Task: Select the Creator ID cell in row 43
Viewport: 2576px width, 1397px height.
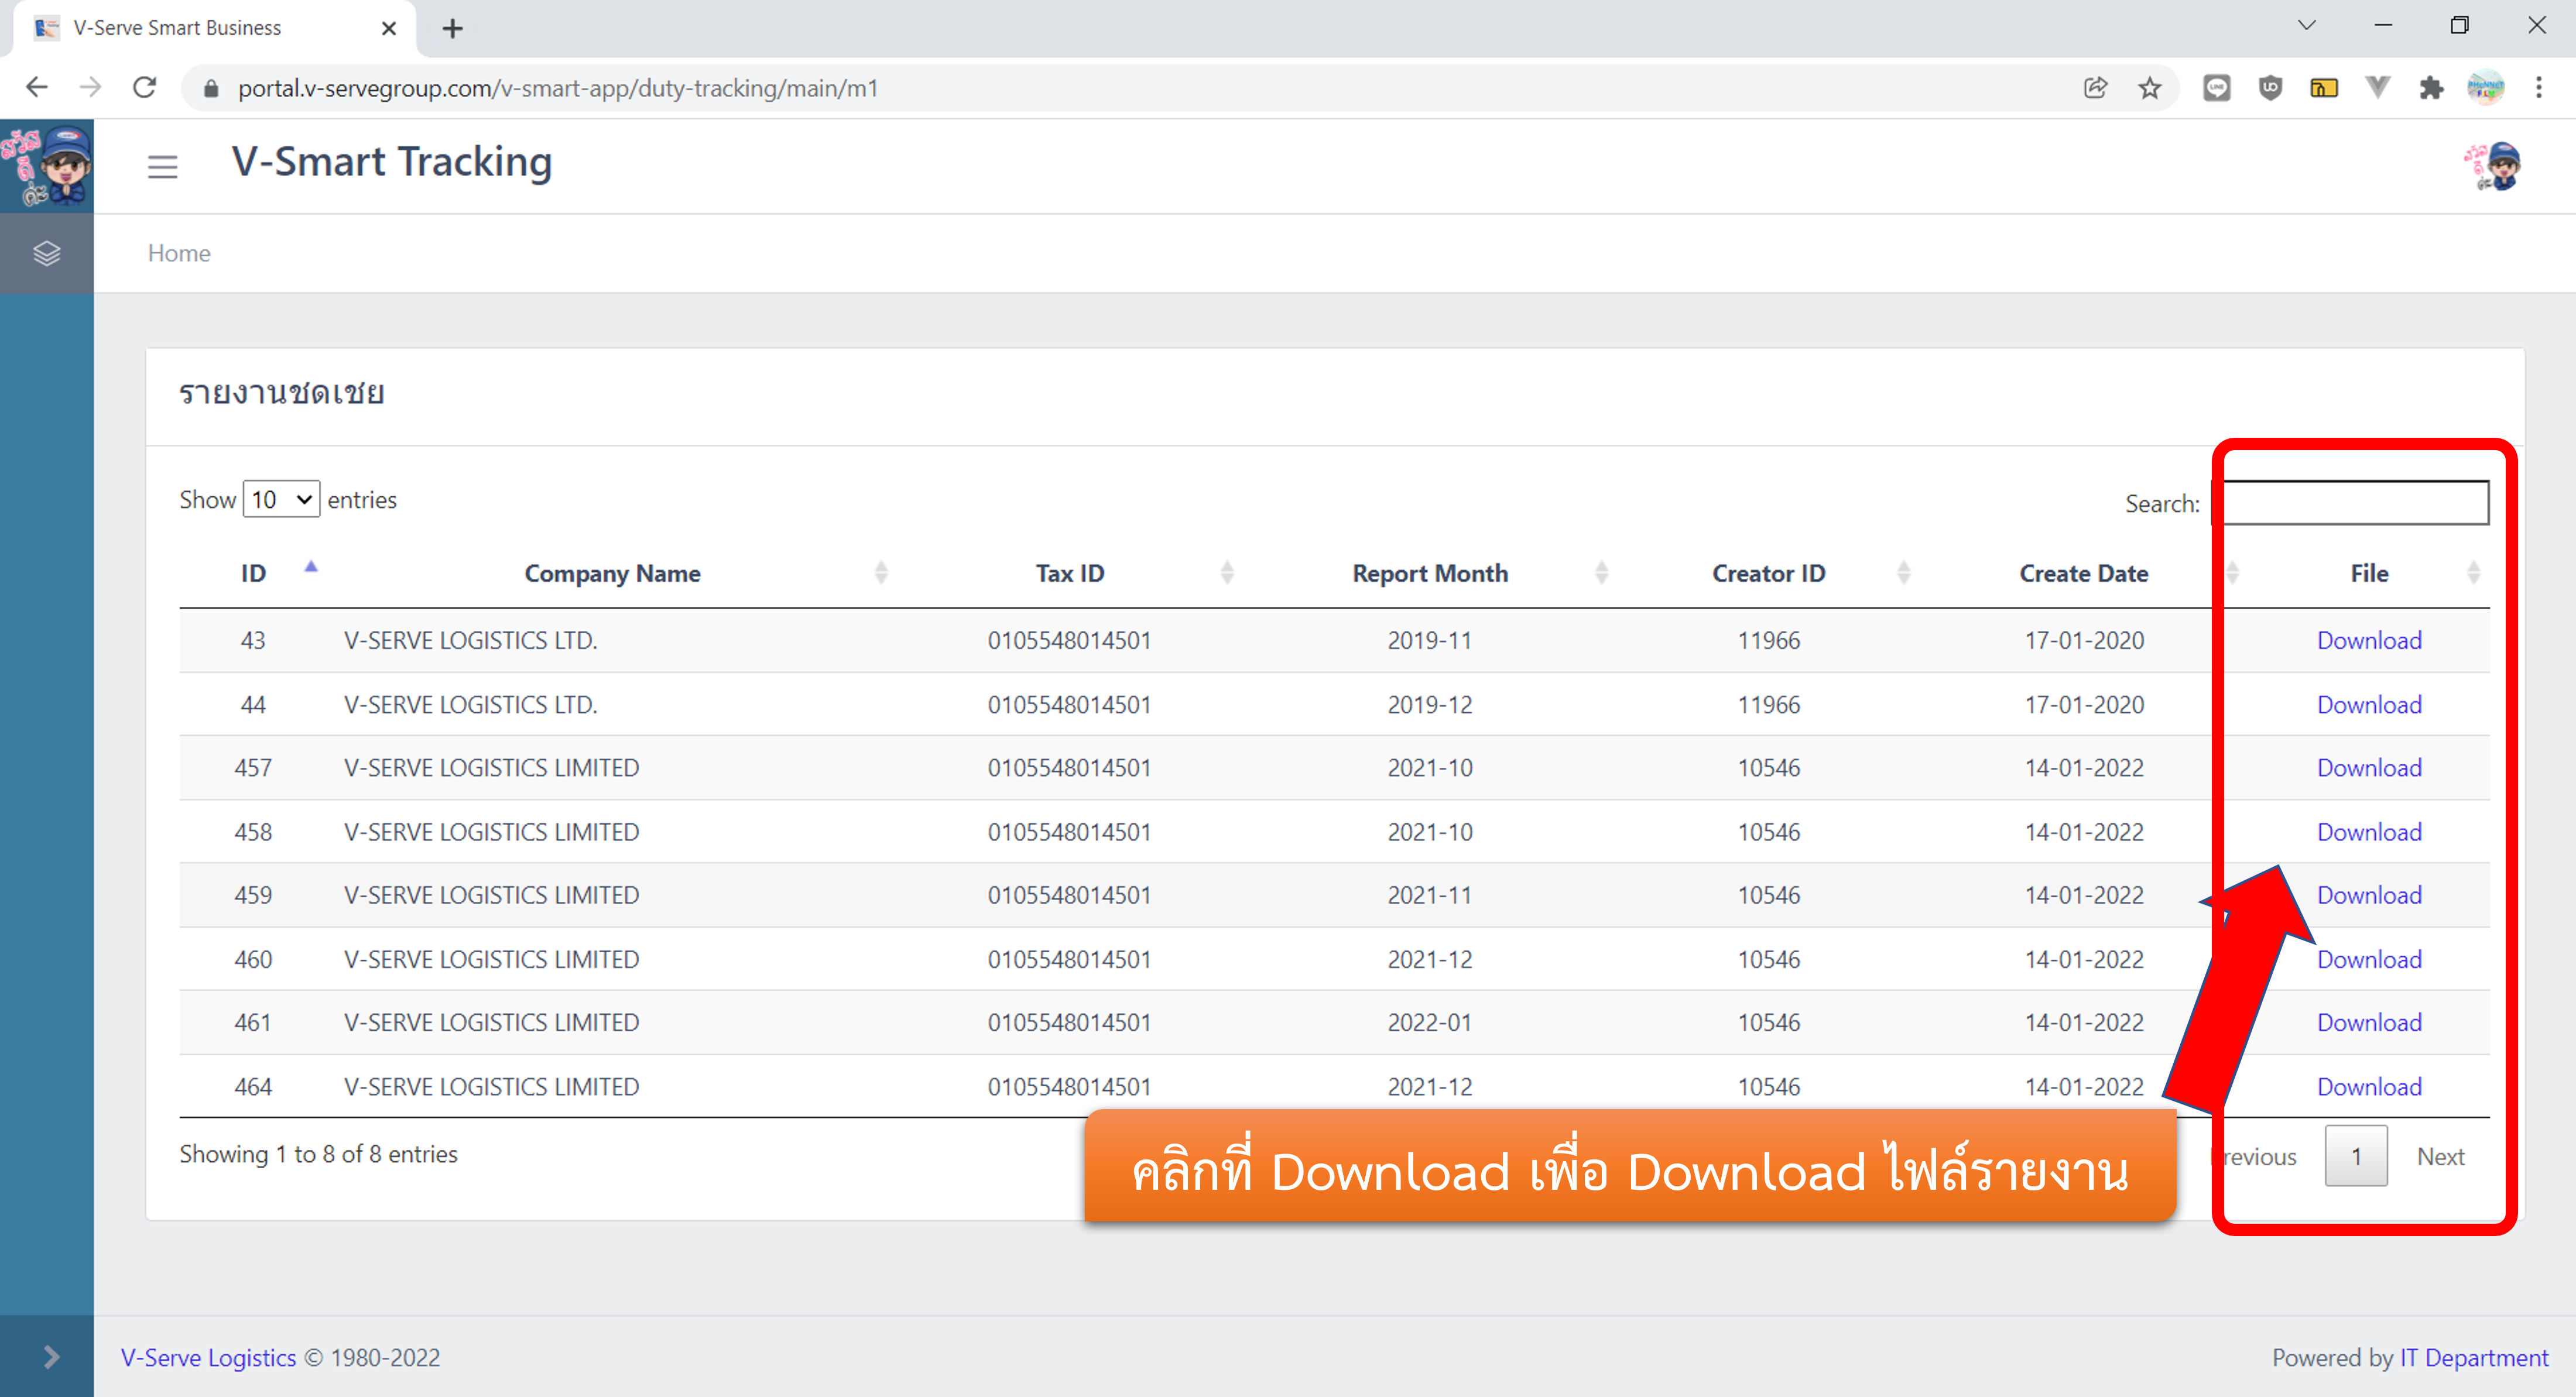Action: [1768, 640]
